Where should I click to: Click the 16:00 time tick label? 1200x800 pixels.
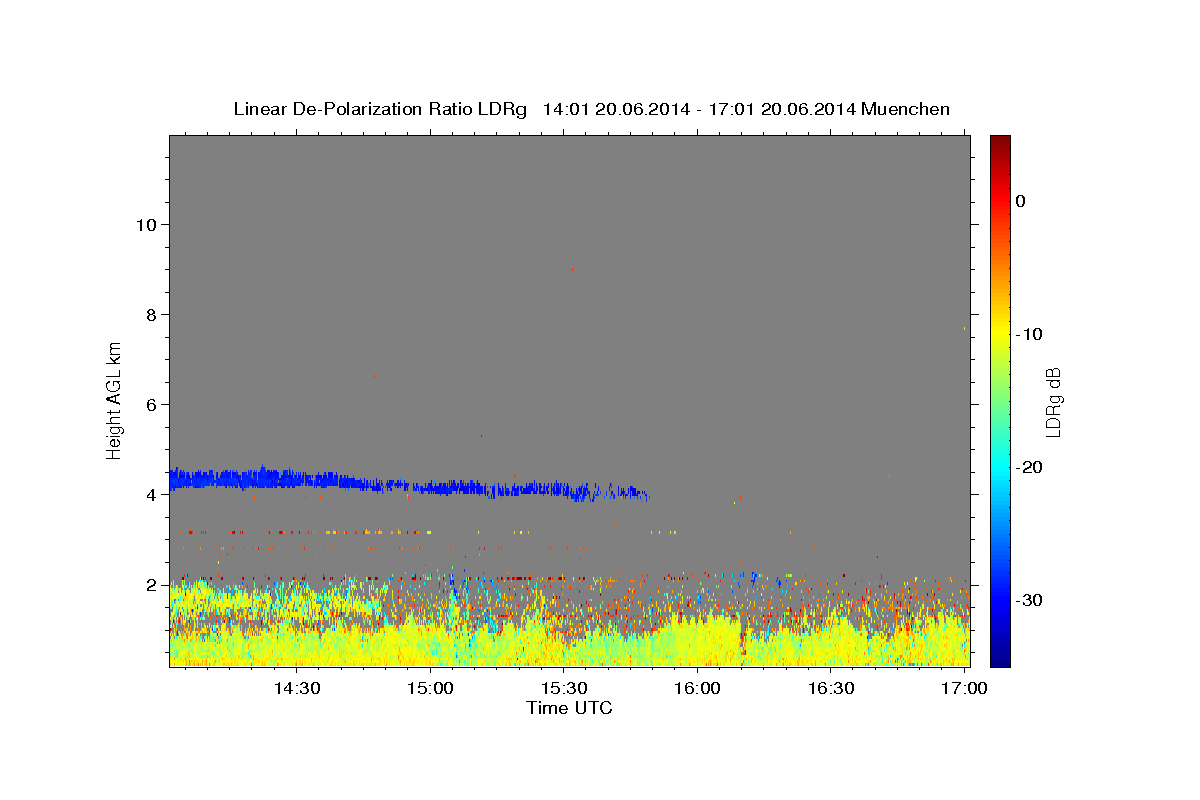pyautogui.click(x=697, y=688)
